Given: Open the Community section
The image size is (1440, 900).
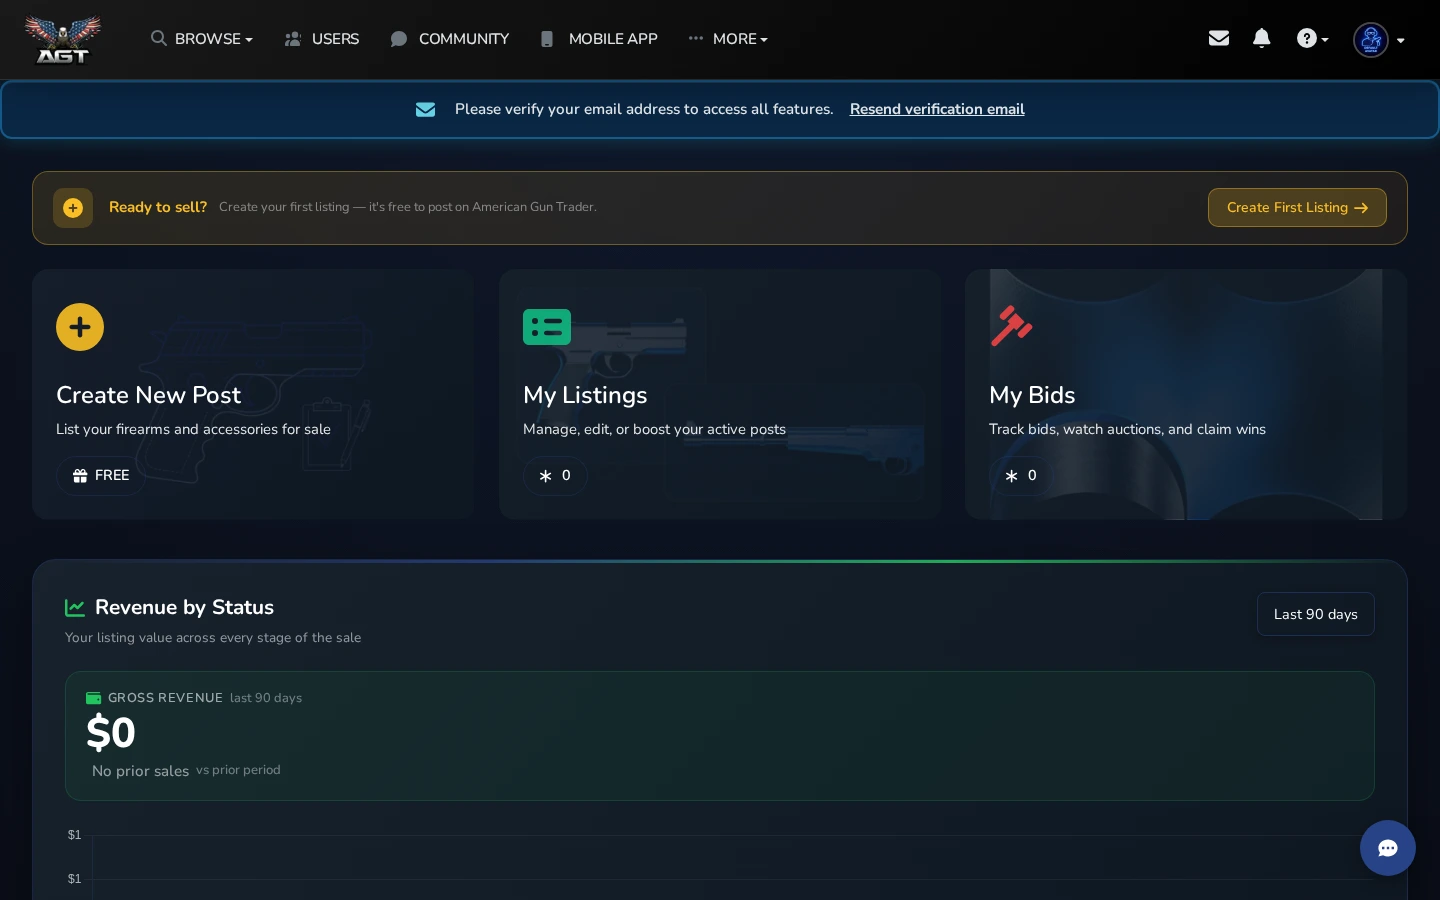Looking at the screenshot, I should click(450, 39).
